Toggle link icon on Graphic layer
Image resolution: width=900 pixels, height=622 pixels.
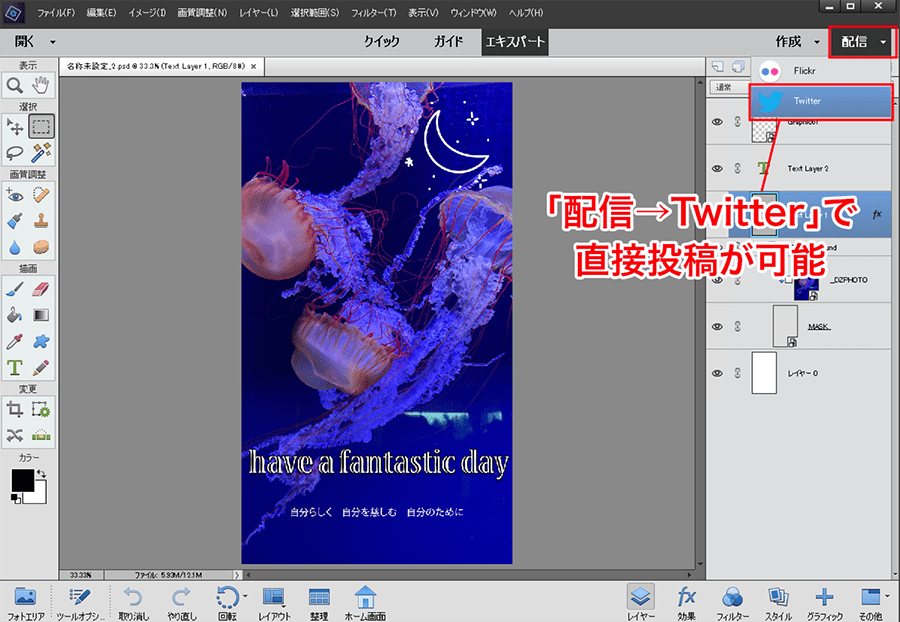pos(738,122)
